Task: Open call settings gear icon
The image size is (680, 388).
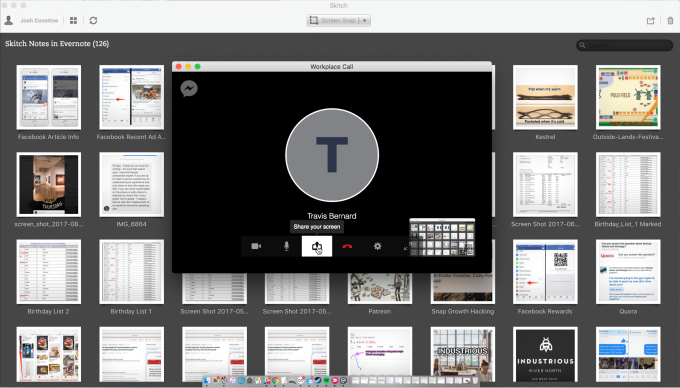Action: point(378,246)
